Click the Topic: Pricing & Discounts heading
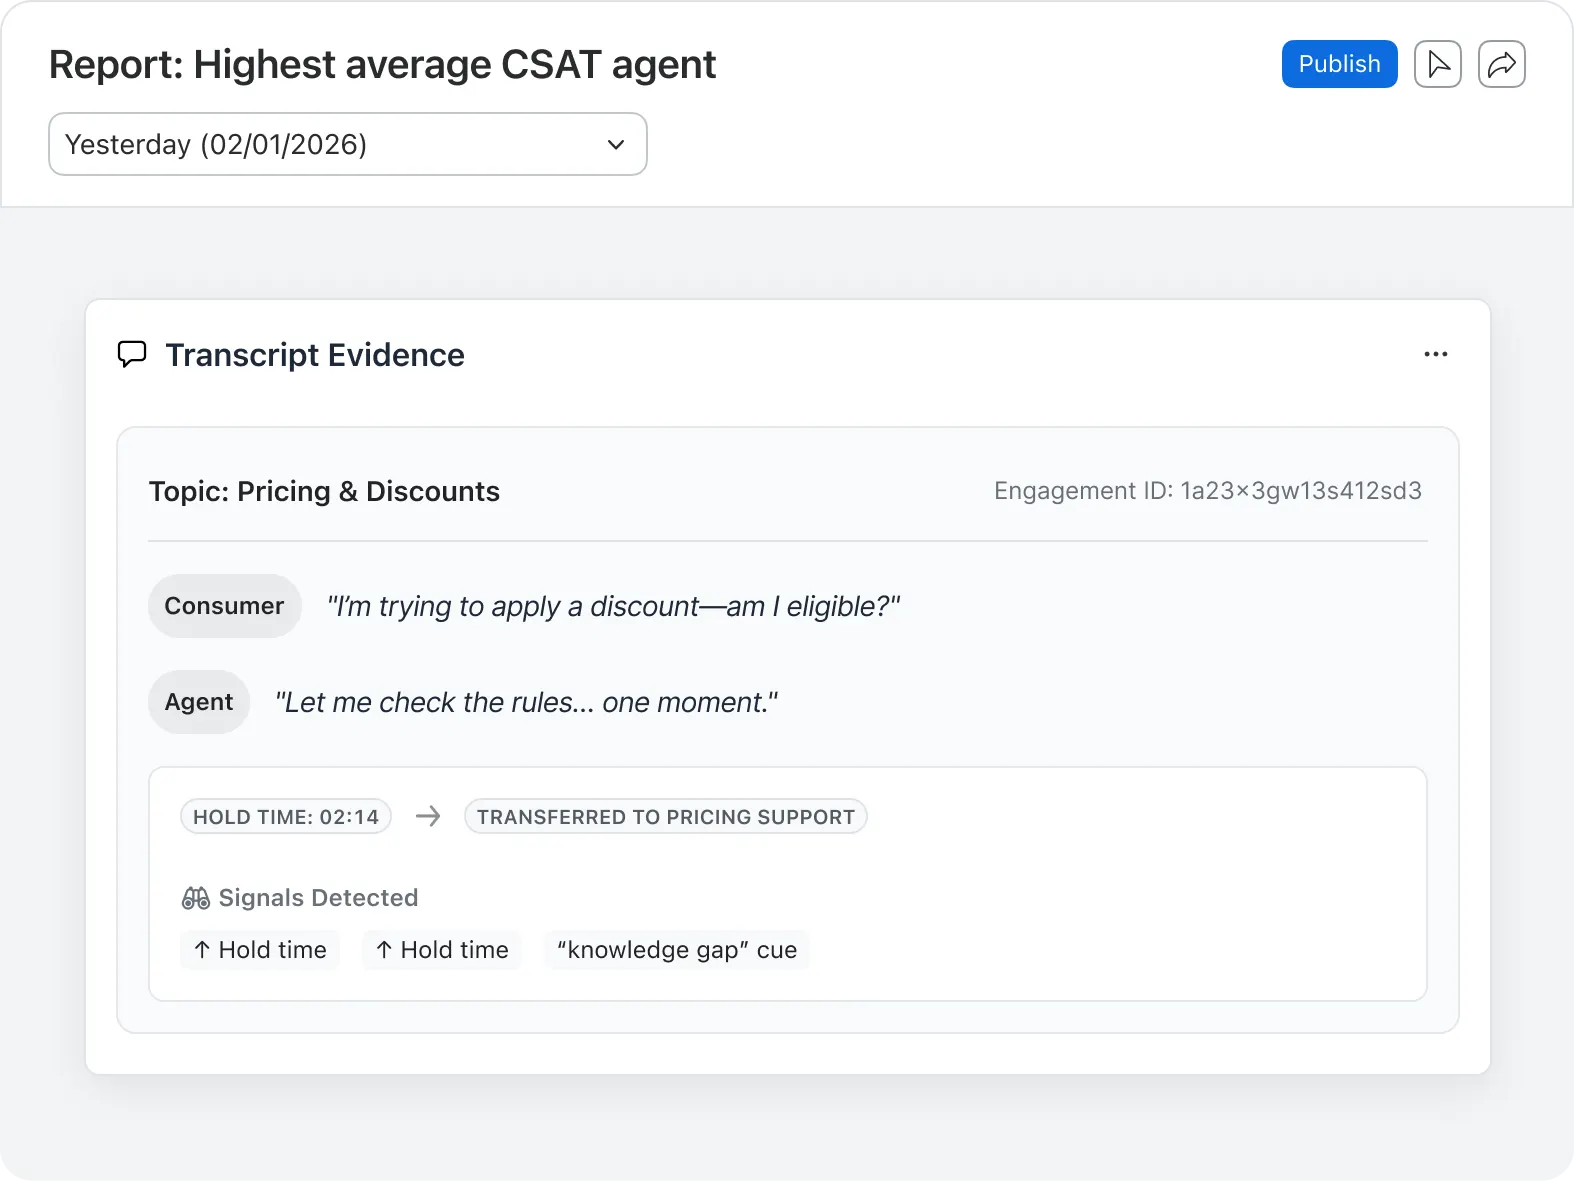 pyautogui.click(x=324, y=491)
